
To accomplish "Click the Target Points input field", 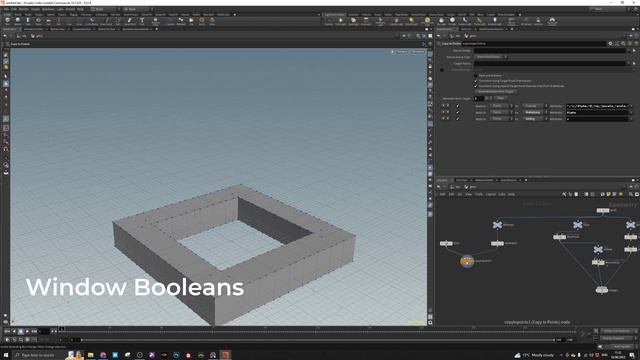I will [x=549, y=63].
